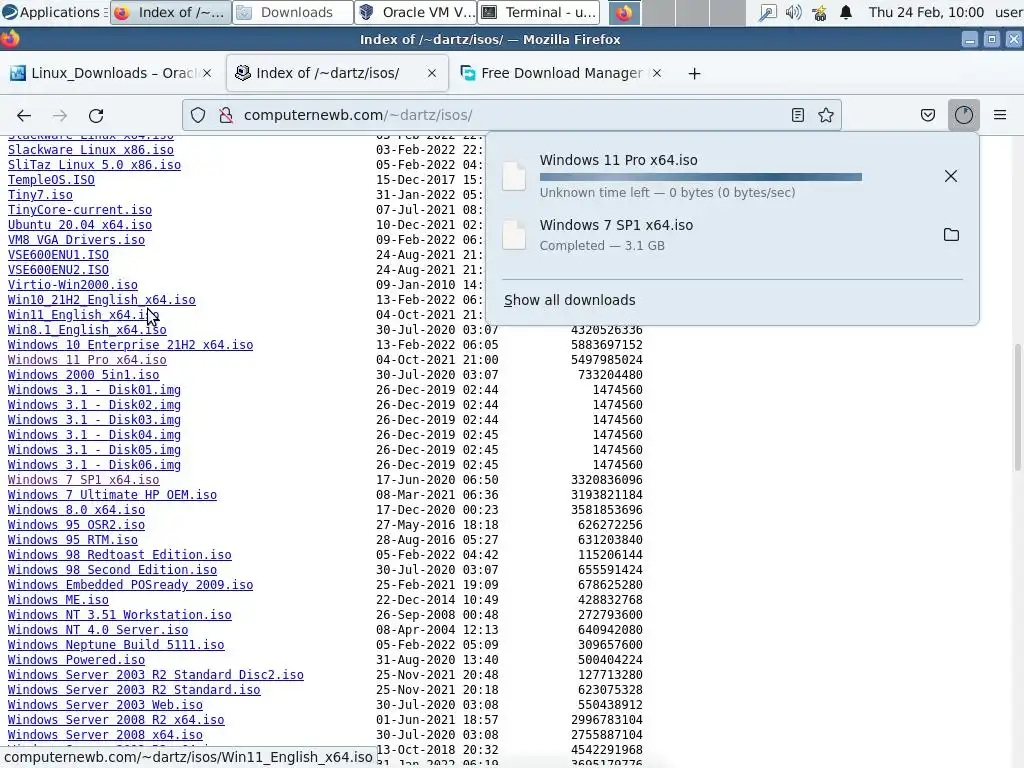
Task: Close the Free Download Manager tab
Action: point(657,73)
